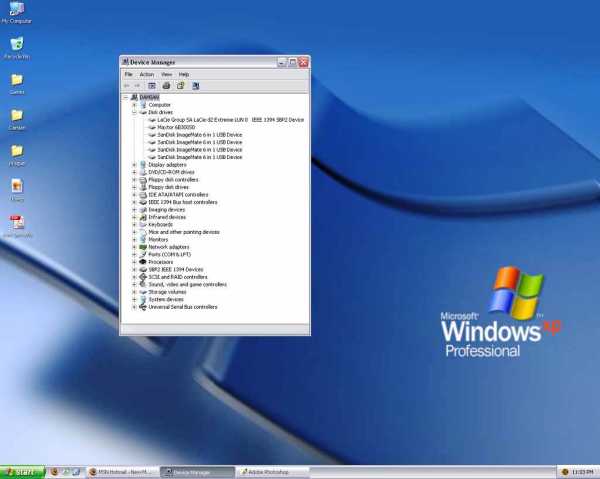This screenshot has width=600, height=479.
Task: Select the Network adapters label
Action: pyautogui.click(x=169, y=247)
